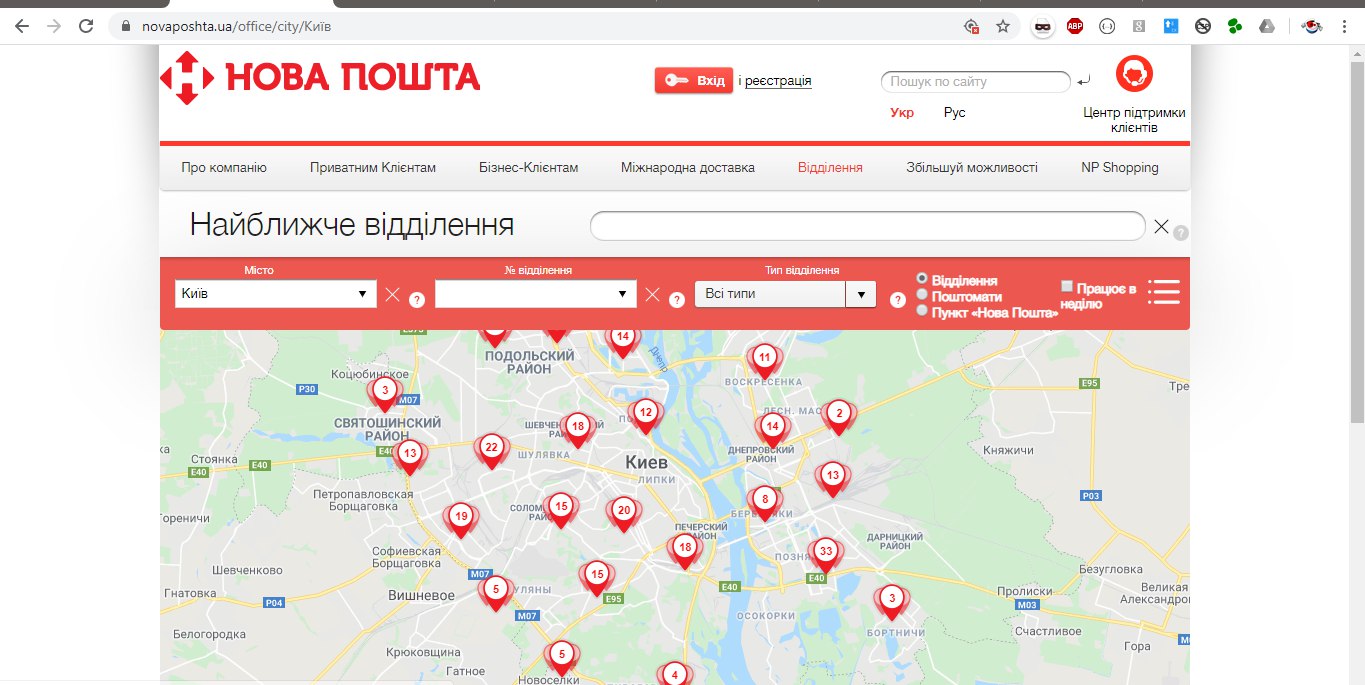Open the Приватним Клієнтам menu
This screenshot has width=1365, height=685.
[373, 168]
